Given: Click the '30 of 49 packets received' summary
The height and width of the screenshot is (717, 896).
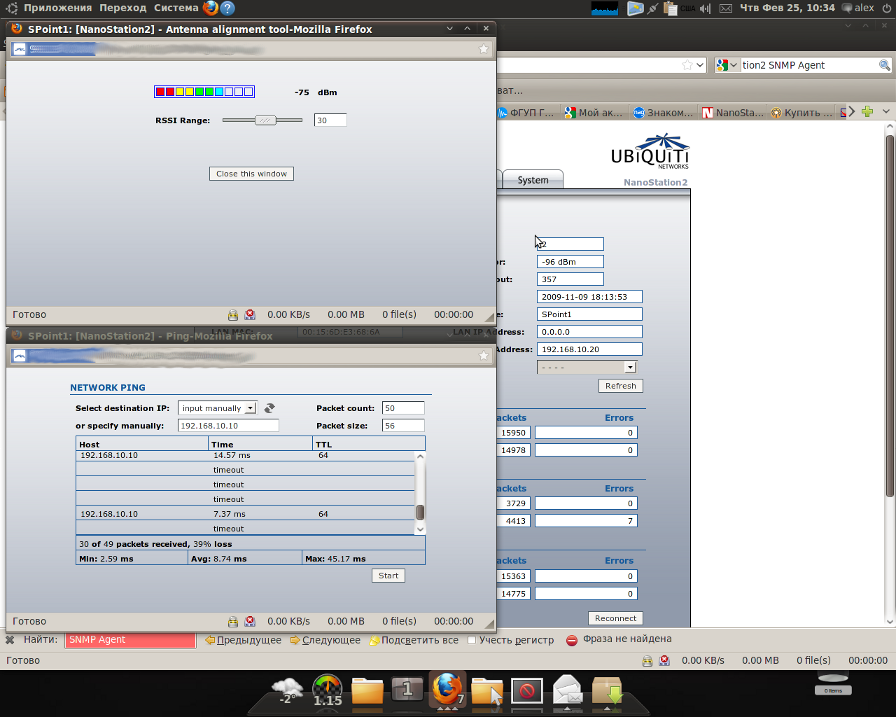Looking at the screenshot, I should (155, 544).
